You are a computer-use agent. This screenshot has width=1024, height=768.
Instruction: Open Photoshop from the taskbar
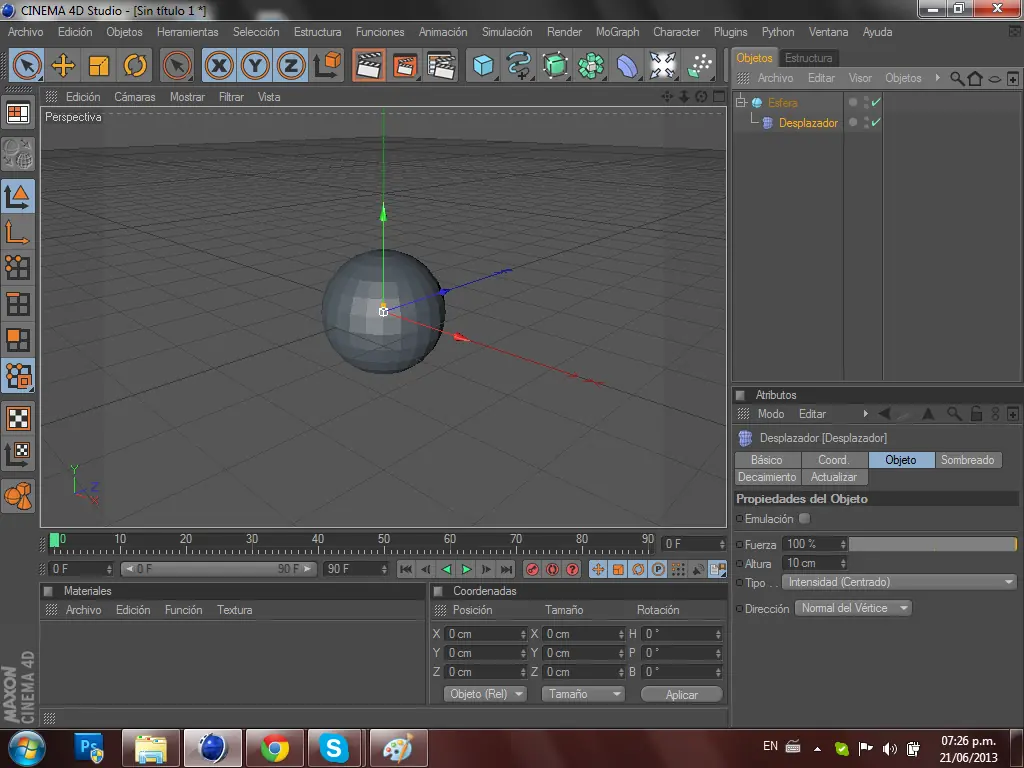(x=90, y=748)
